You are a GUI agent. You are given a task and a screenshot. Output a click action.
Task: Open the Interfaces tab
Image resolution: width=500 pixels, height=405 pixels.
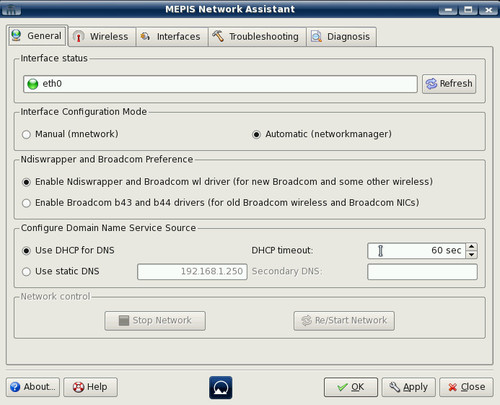172,37
